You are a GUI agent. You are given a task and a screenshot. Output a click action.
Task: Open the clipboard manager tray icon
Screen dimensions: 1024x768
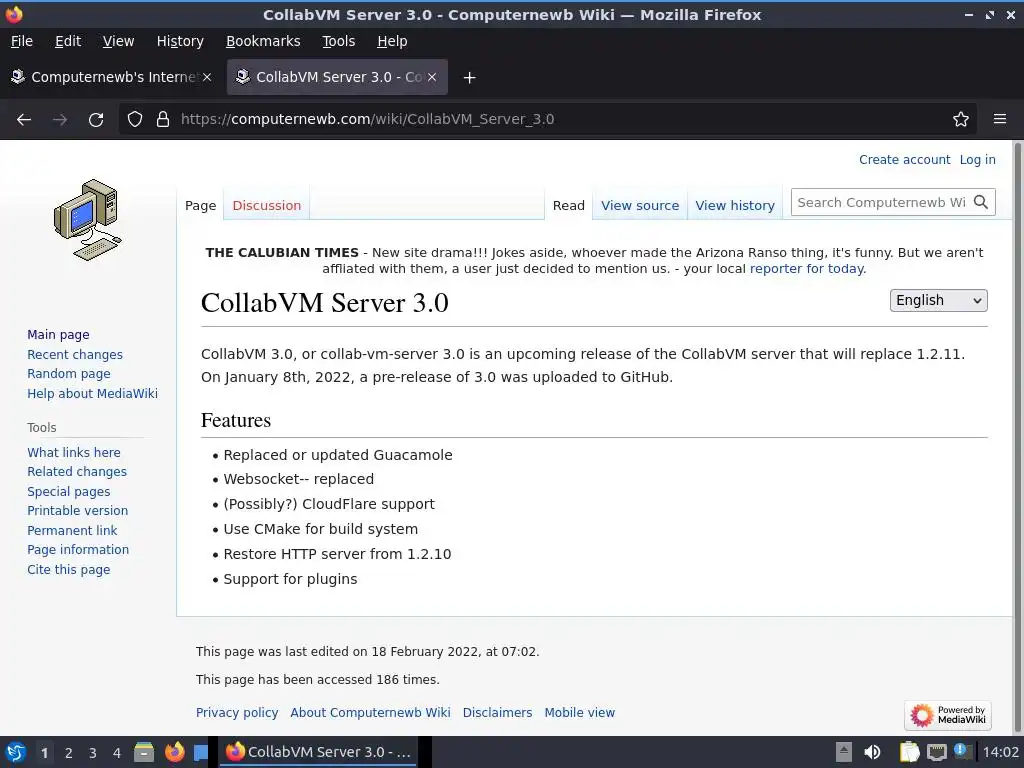point(909,752)
